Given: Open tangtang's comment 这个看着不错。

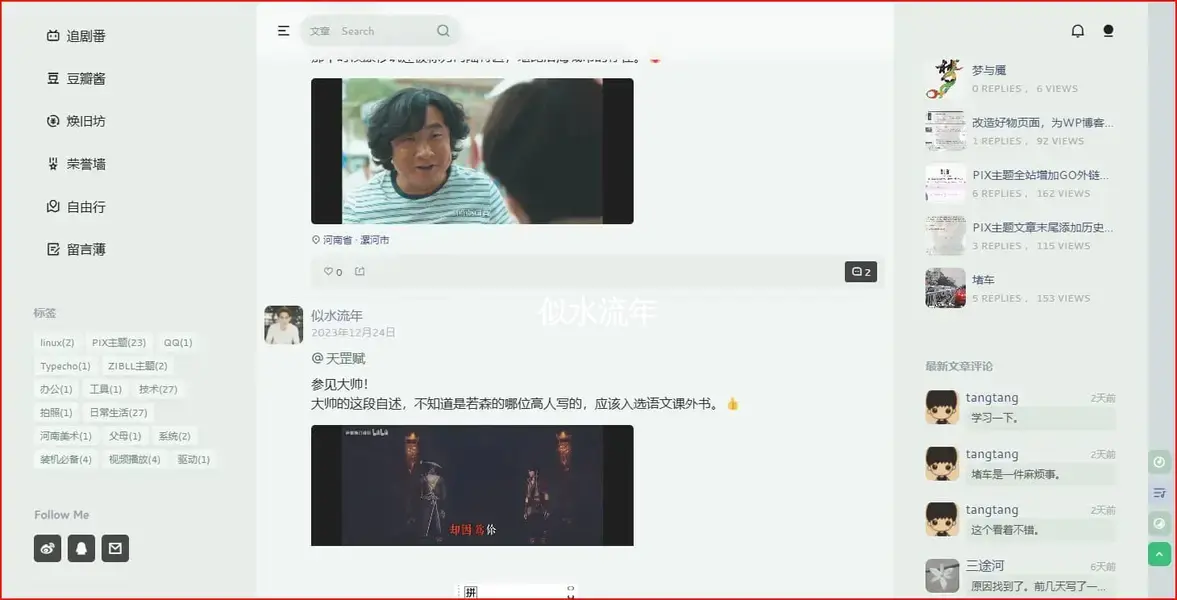Looking at the screenshot, I should click(1041, 529).
